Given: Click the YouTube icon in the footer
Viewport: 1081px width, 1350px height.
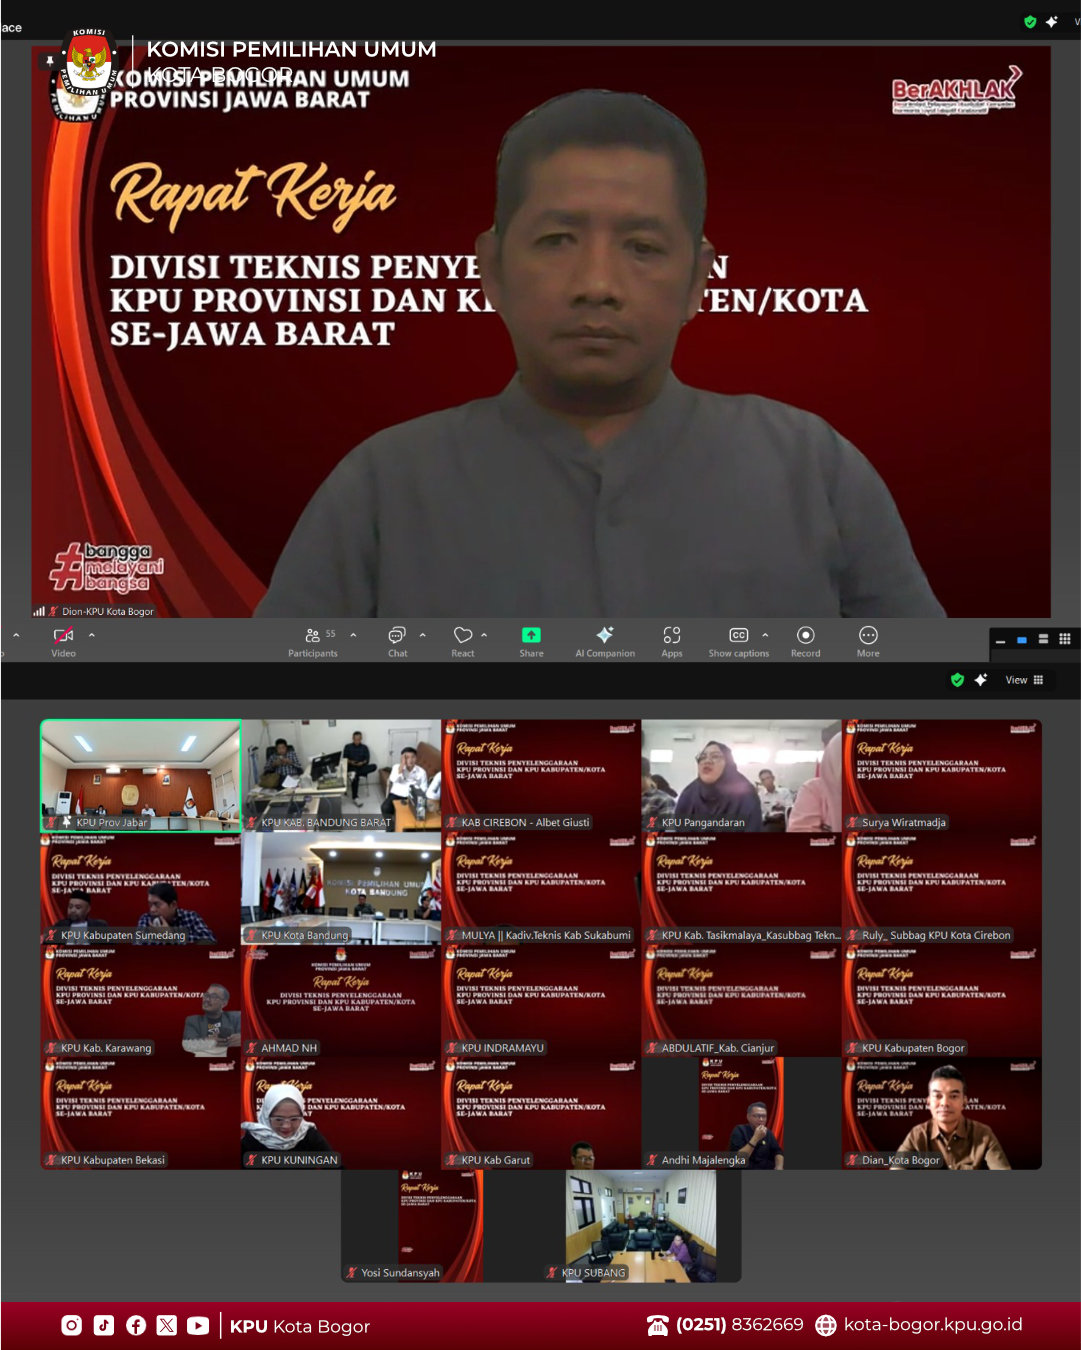Looking at the screenshot, I should pyautogui.click(x=198, y=1326).
